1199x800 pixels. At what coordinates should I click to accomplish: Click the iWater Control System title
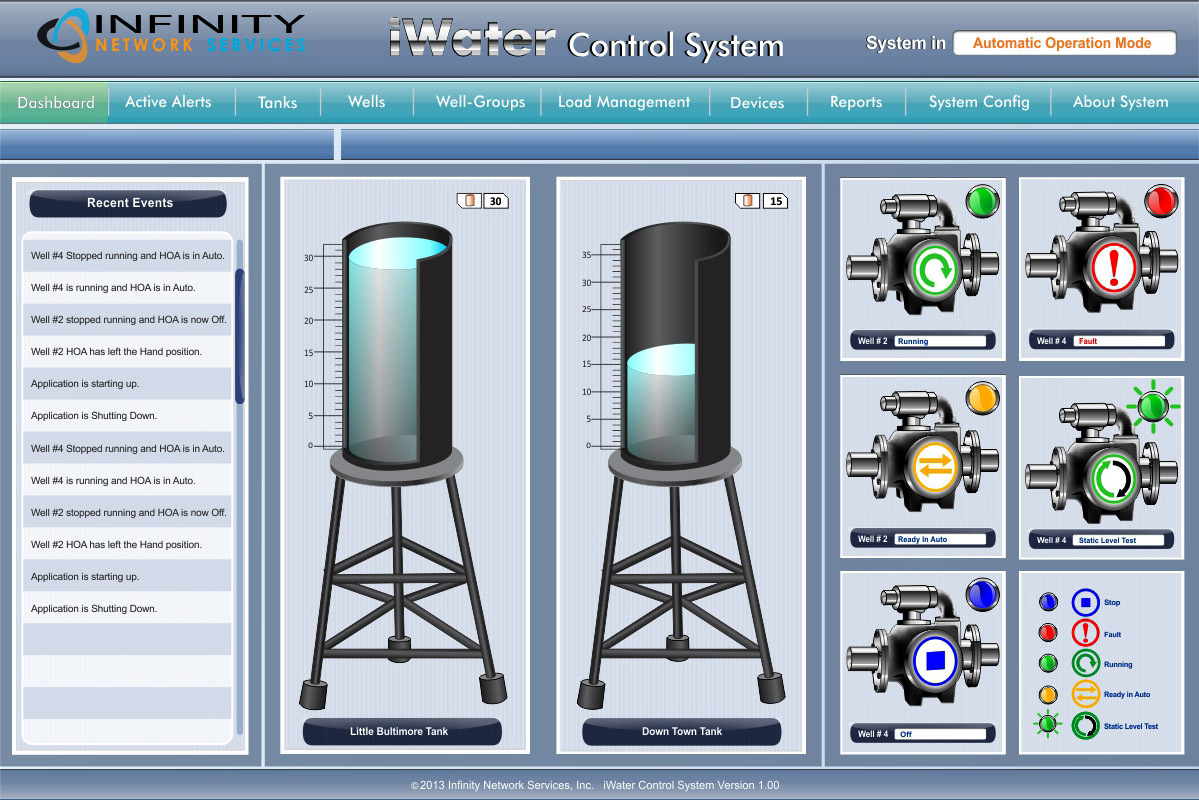click(587, 40)
